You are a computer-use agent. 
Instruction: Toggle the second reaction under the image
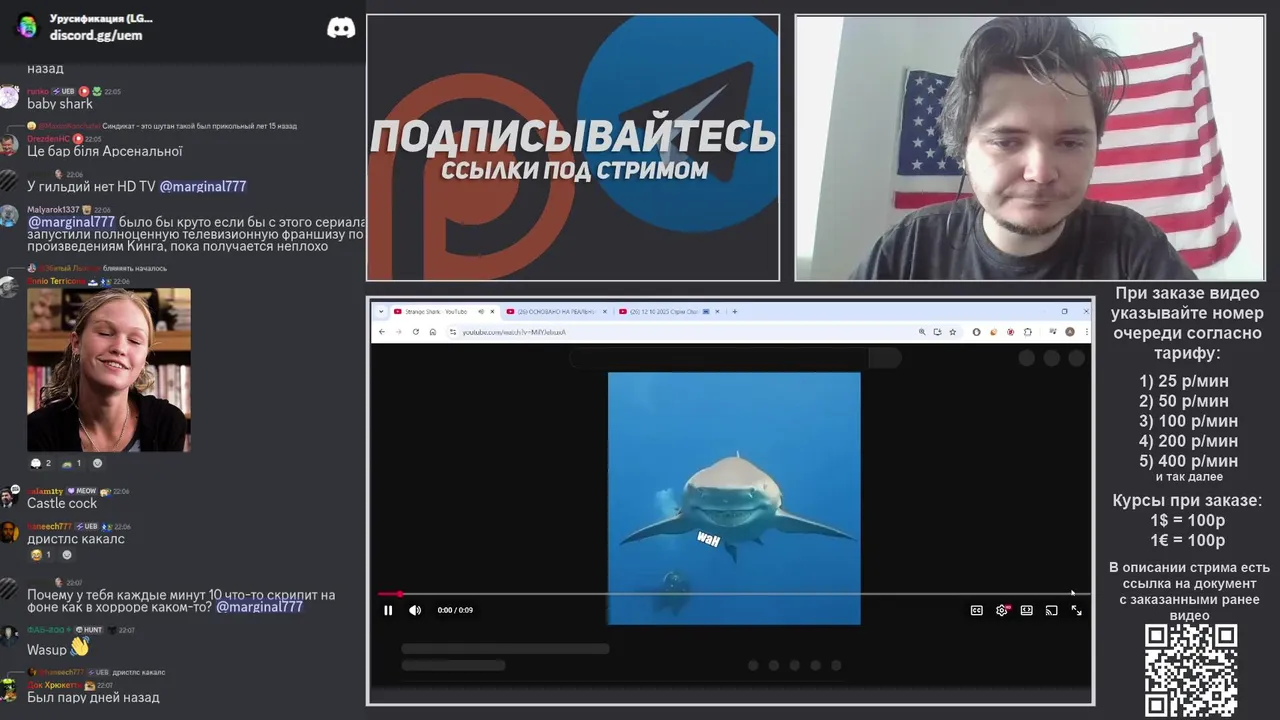coord(72,463)
